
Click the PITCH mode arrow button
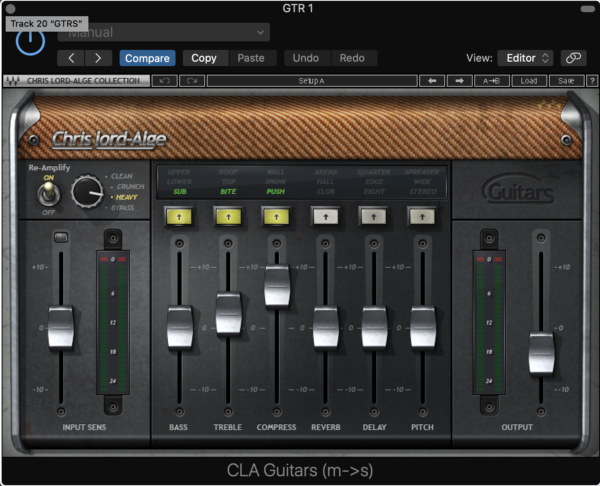(422, 217)
